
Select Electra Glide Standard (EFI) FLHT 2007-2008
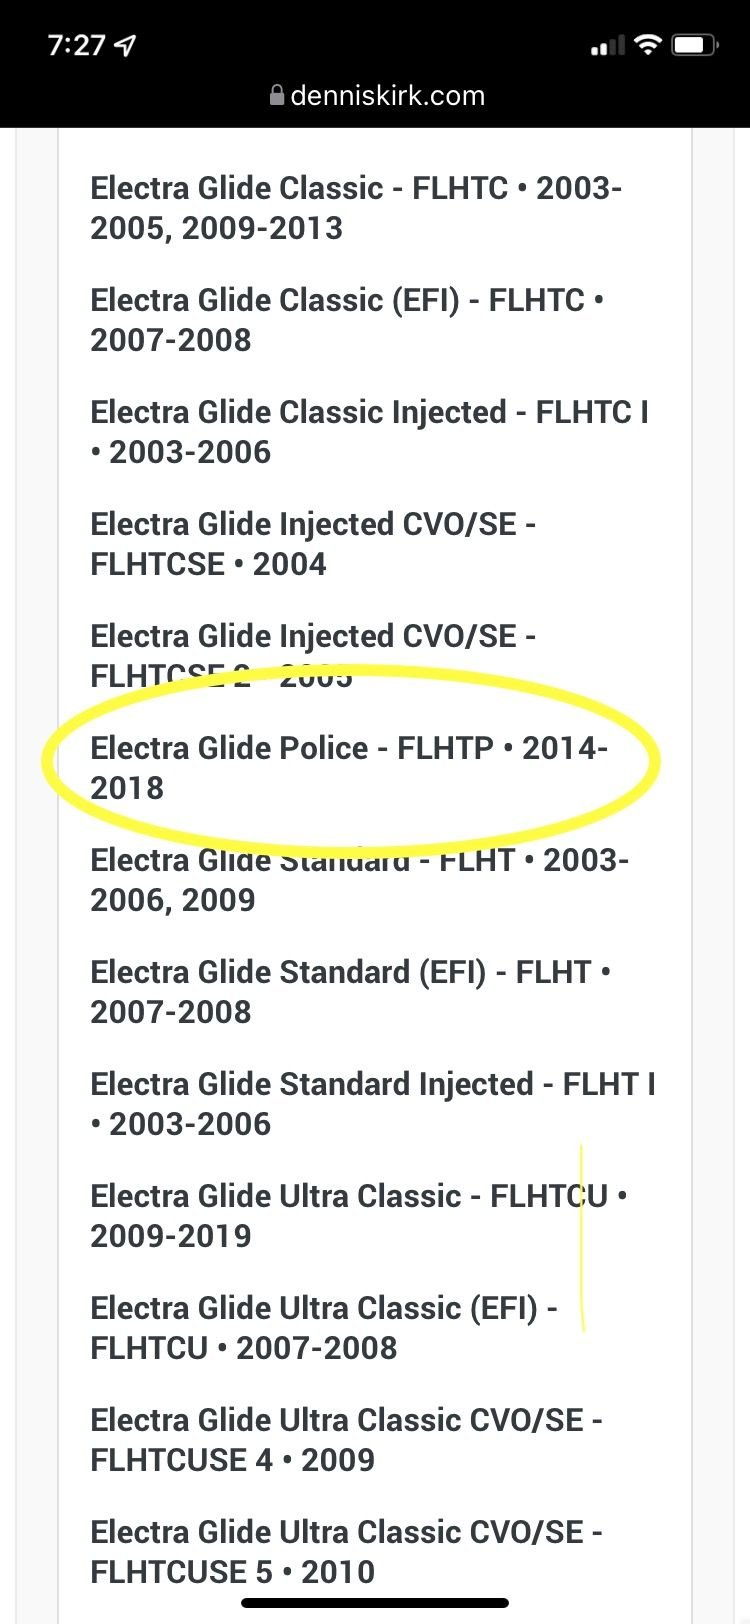350,992
